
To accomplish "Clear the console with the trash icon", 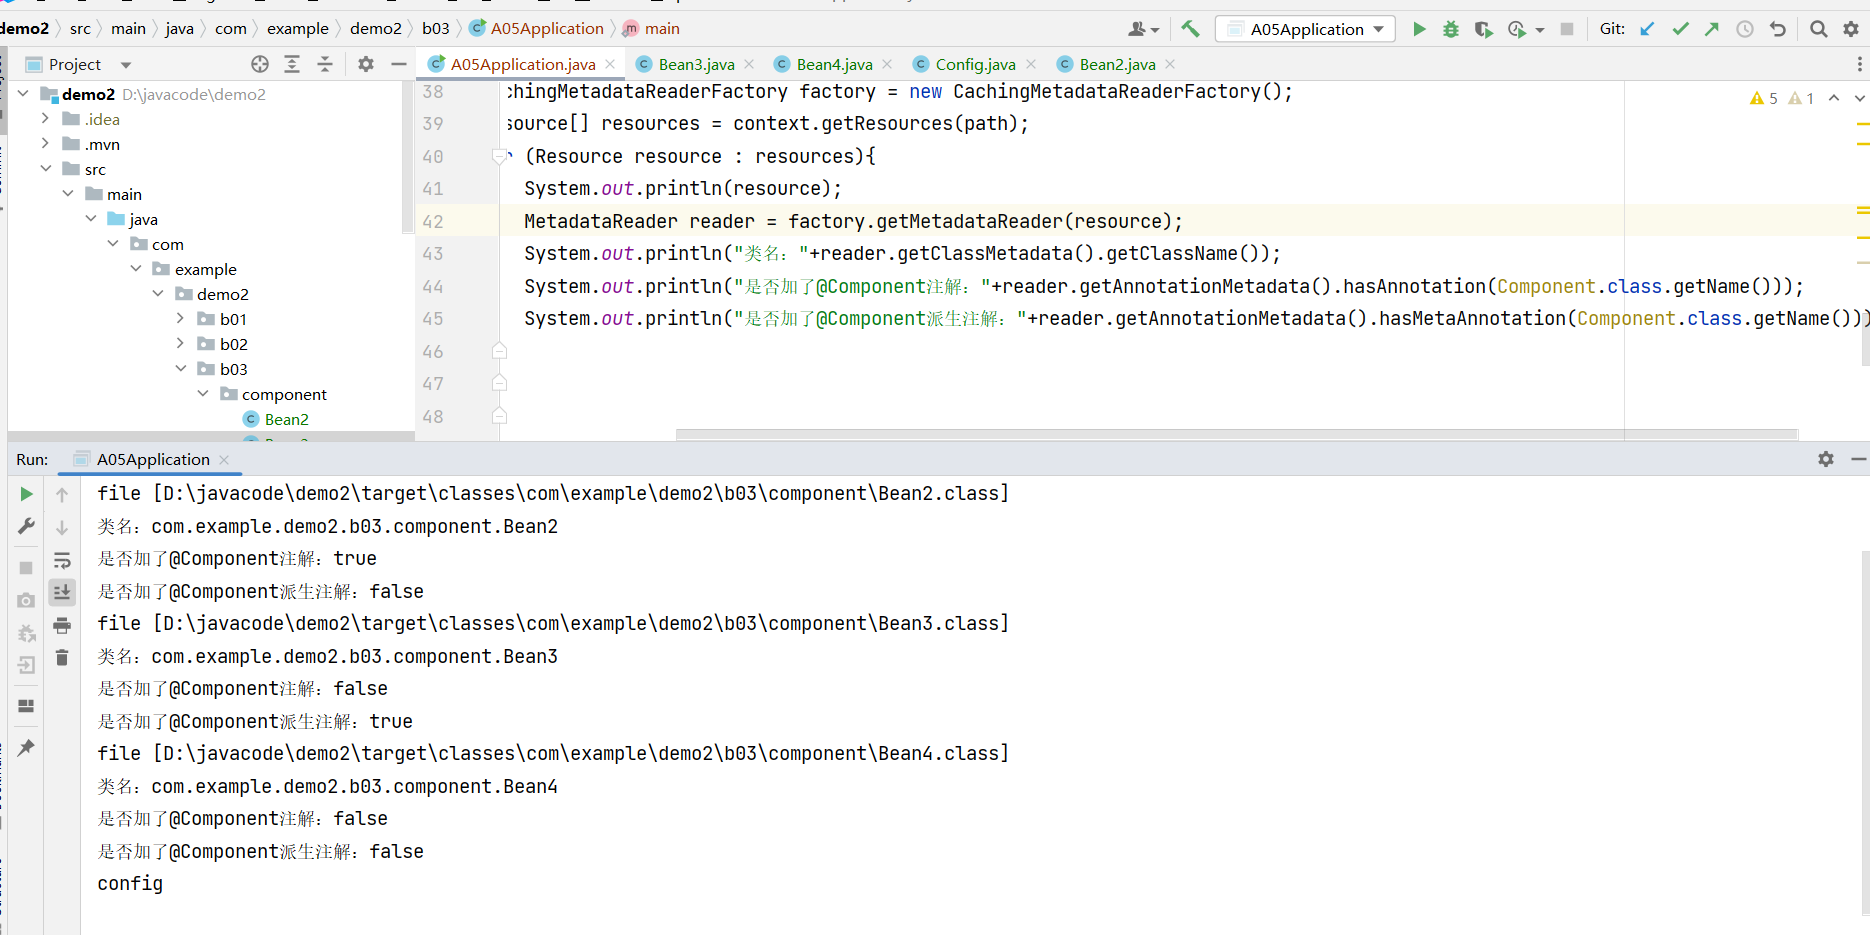I will [x=62, y=657].
